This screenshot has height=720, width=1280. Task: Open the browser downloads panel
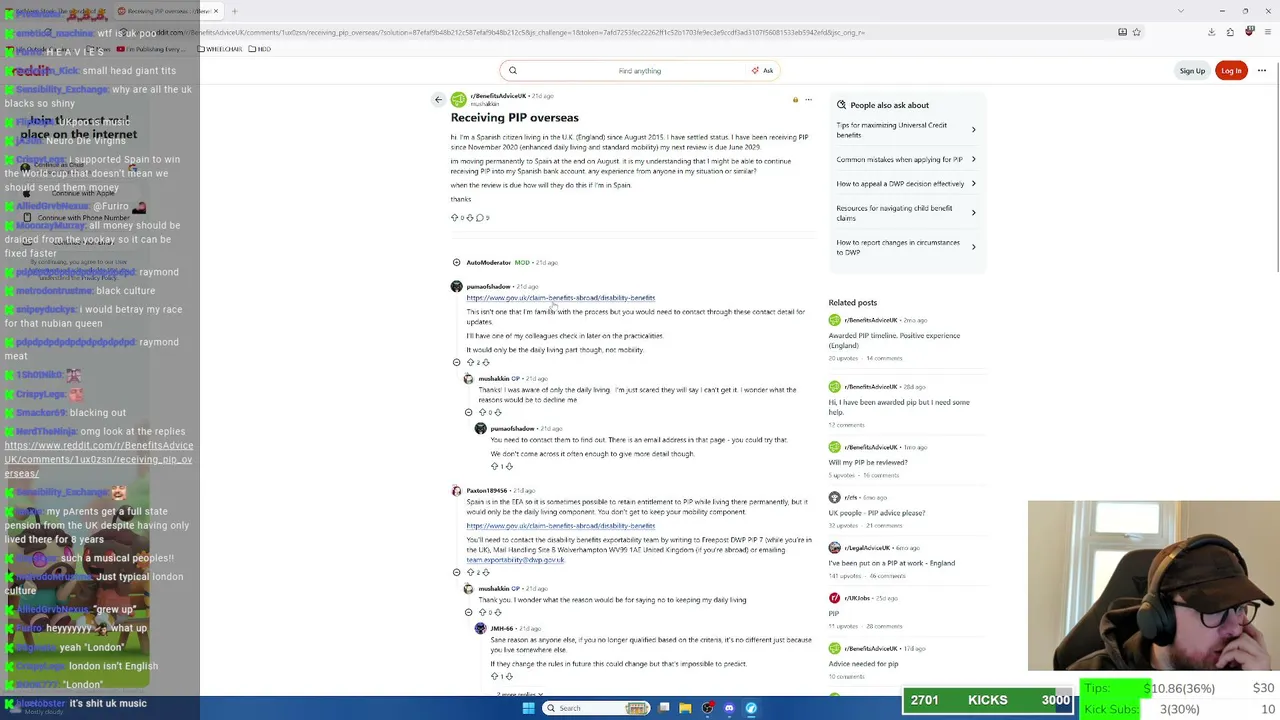click(1211, 32)
